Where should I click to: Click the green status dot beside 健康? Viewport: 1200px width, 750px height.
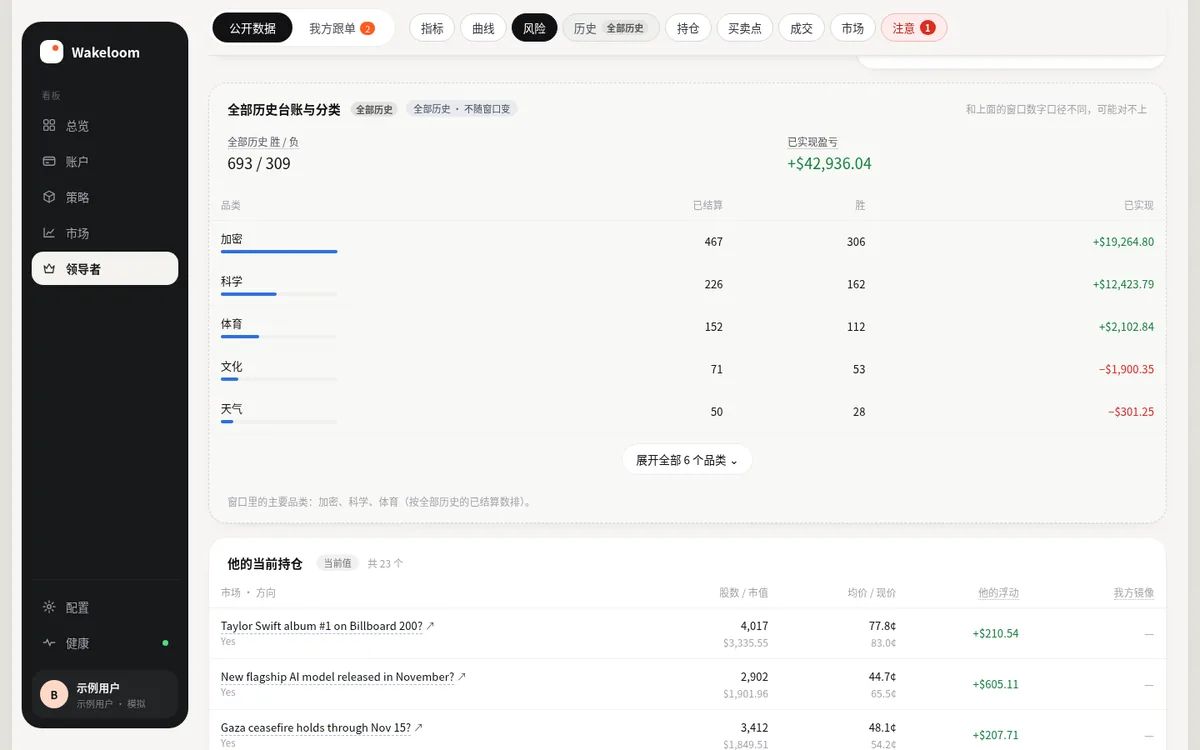tap(165, 643)
